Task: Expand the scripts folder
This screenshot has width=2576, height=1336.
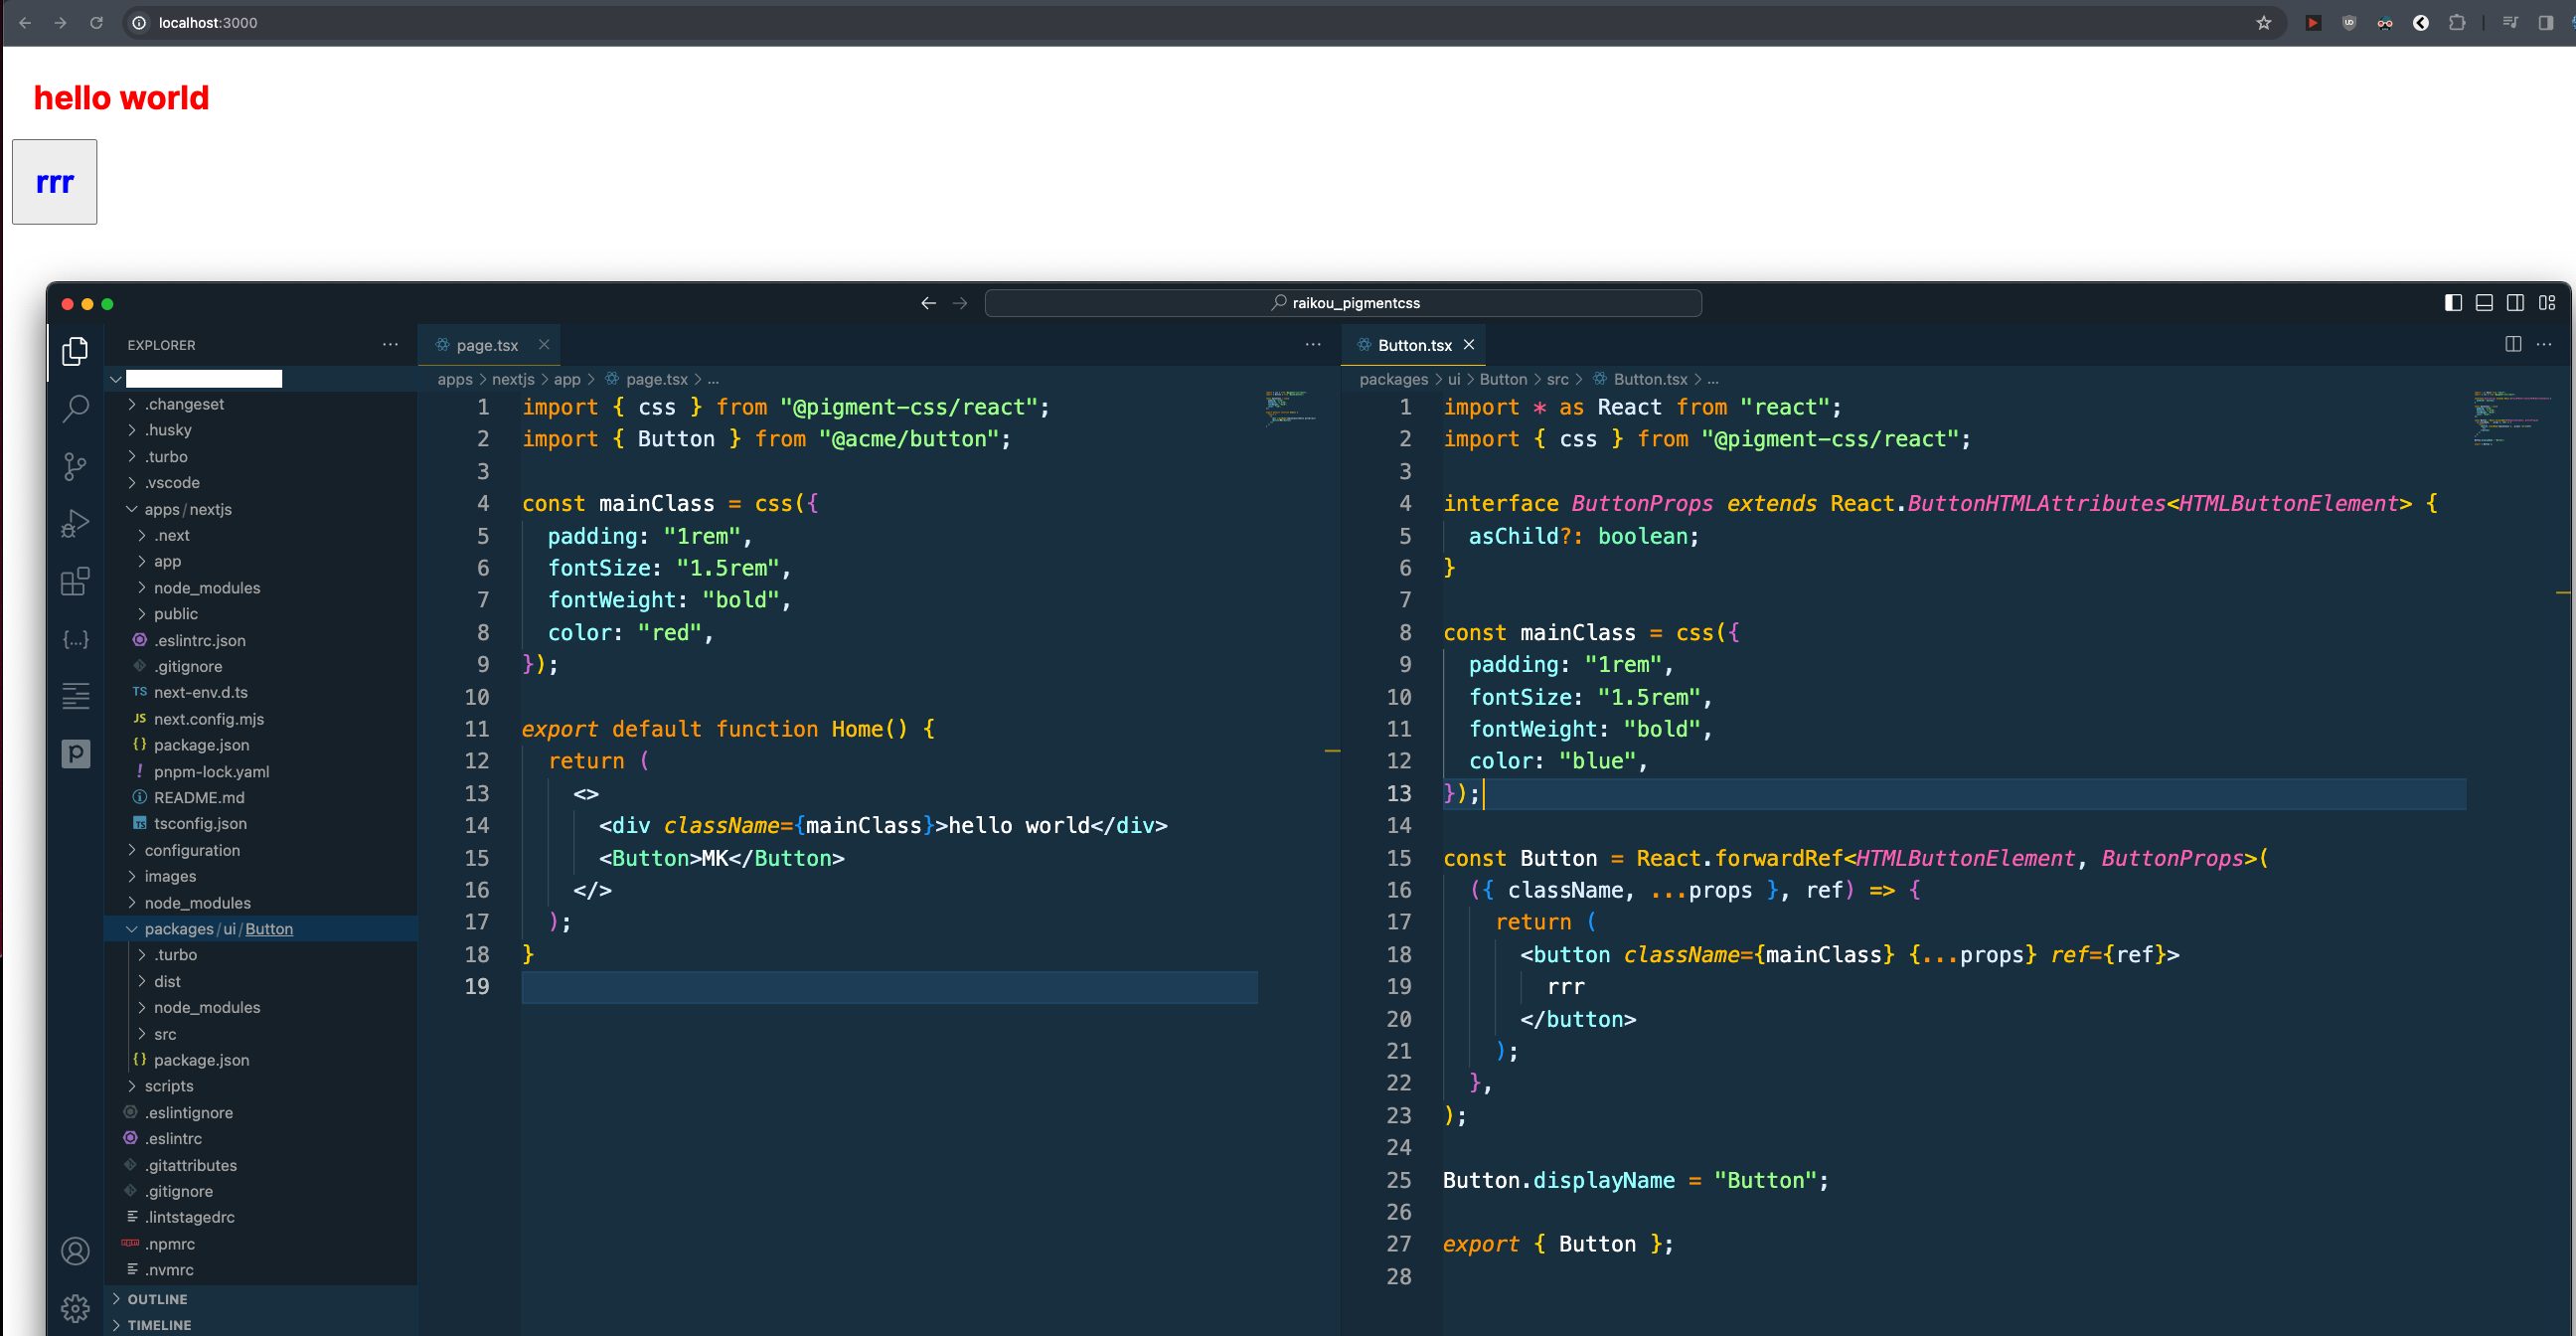Action: [260, 1086]
